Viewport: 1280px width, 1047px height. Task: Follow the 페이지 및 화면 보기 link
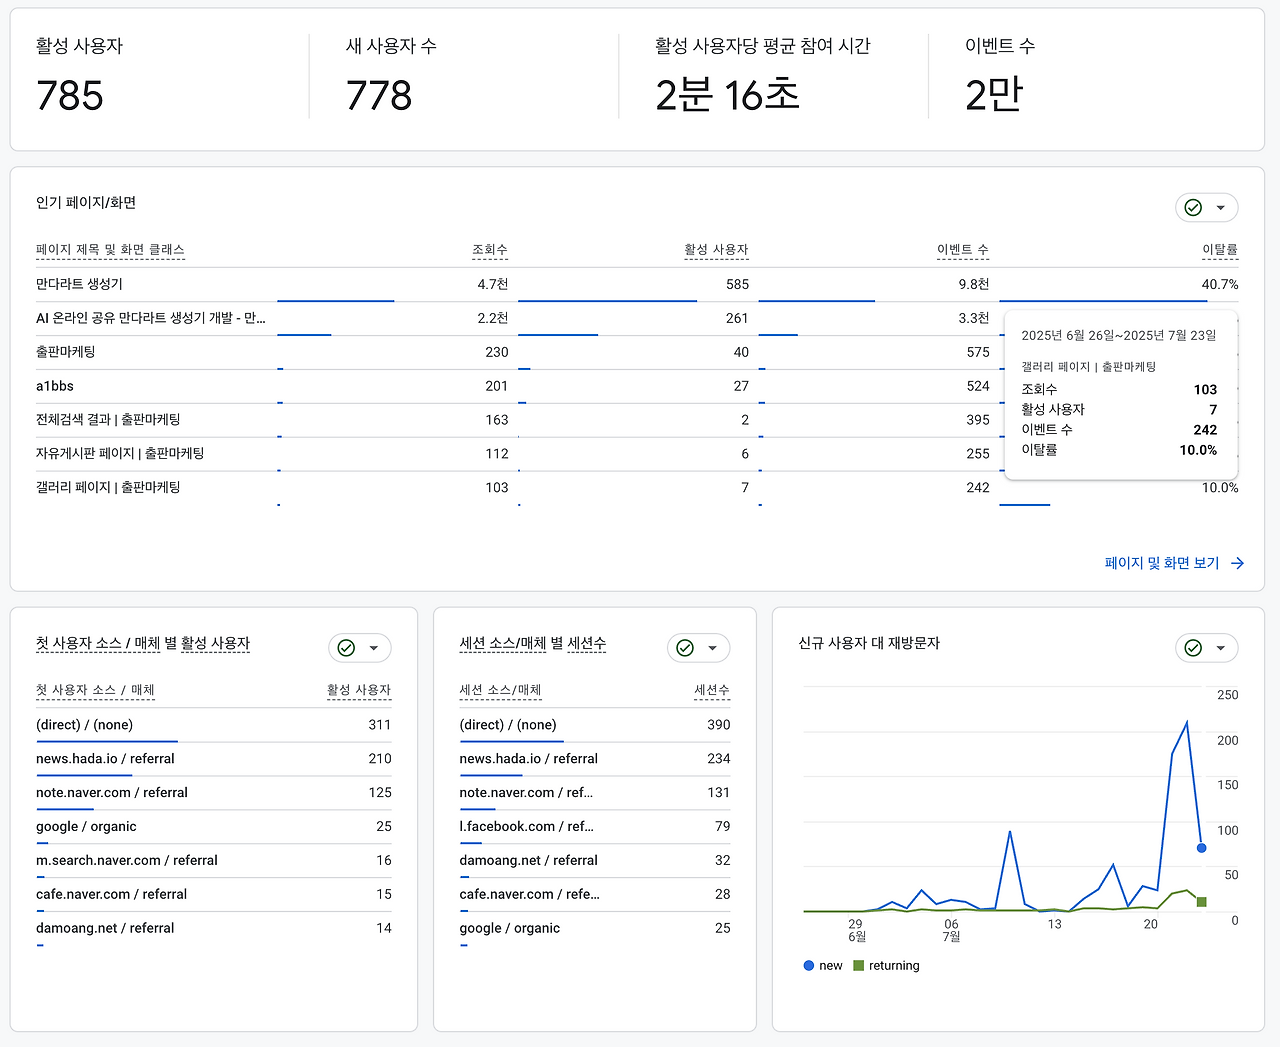(1164, 562)
